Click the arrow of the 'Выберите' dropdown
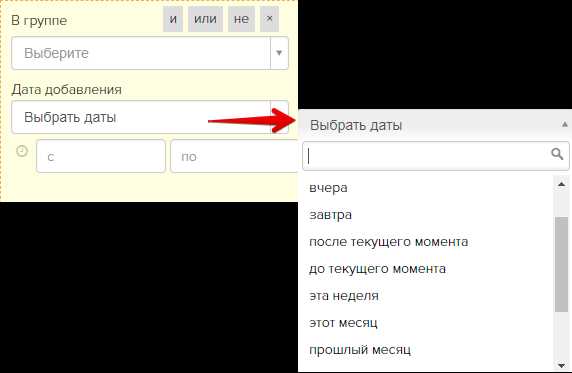This screenshot has width=572, height=373. click(x=279, y=53)
